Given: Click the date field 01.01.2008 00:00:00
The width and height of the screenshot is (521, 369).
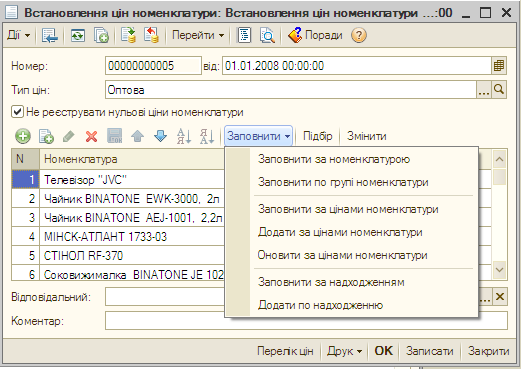Looking at the screenshot, I should pos(357,66).
